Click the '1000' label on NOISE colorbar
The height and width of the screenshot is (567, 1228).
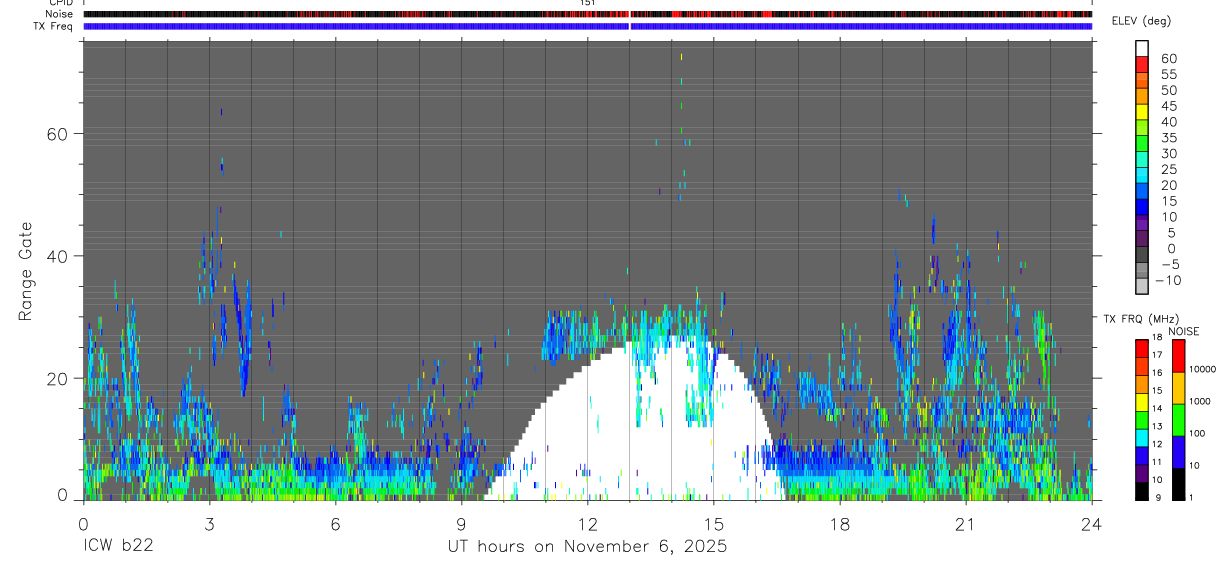click(x=1199, y=401)
